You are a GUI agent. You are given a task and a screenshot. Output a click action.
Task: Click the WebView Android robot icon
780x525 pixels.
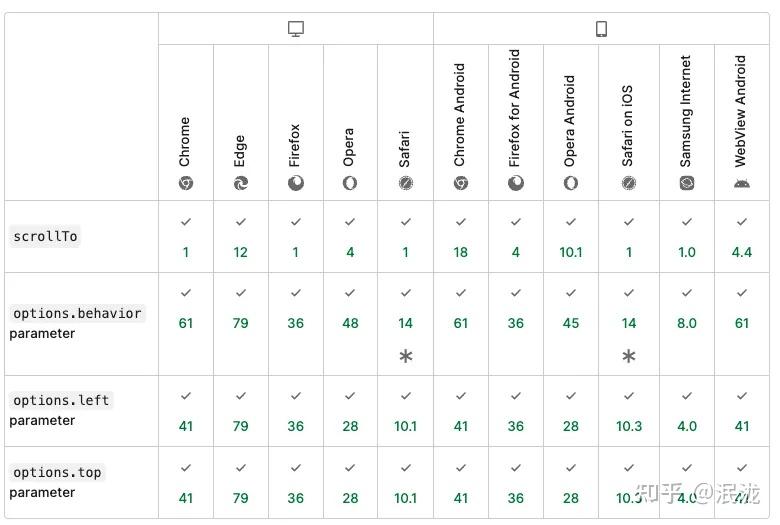(x=741, y=183)
